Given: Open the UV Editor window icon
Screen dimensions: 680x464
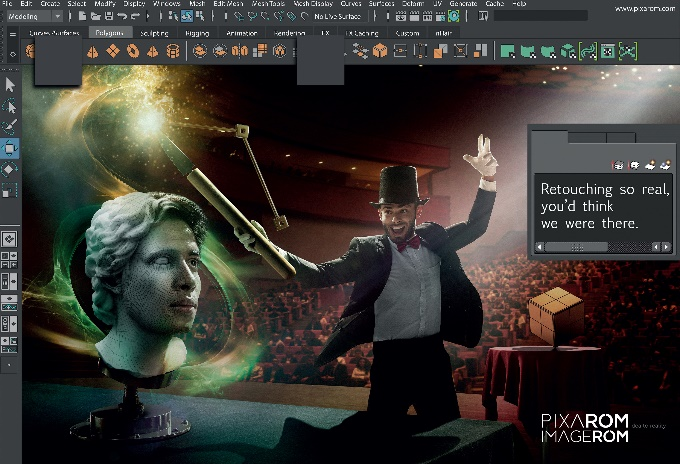Looking at the screenshot, I should coord(608,51).
